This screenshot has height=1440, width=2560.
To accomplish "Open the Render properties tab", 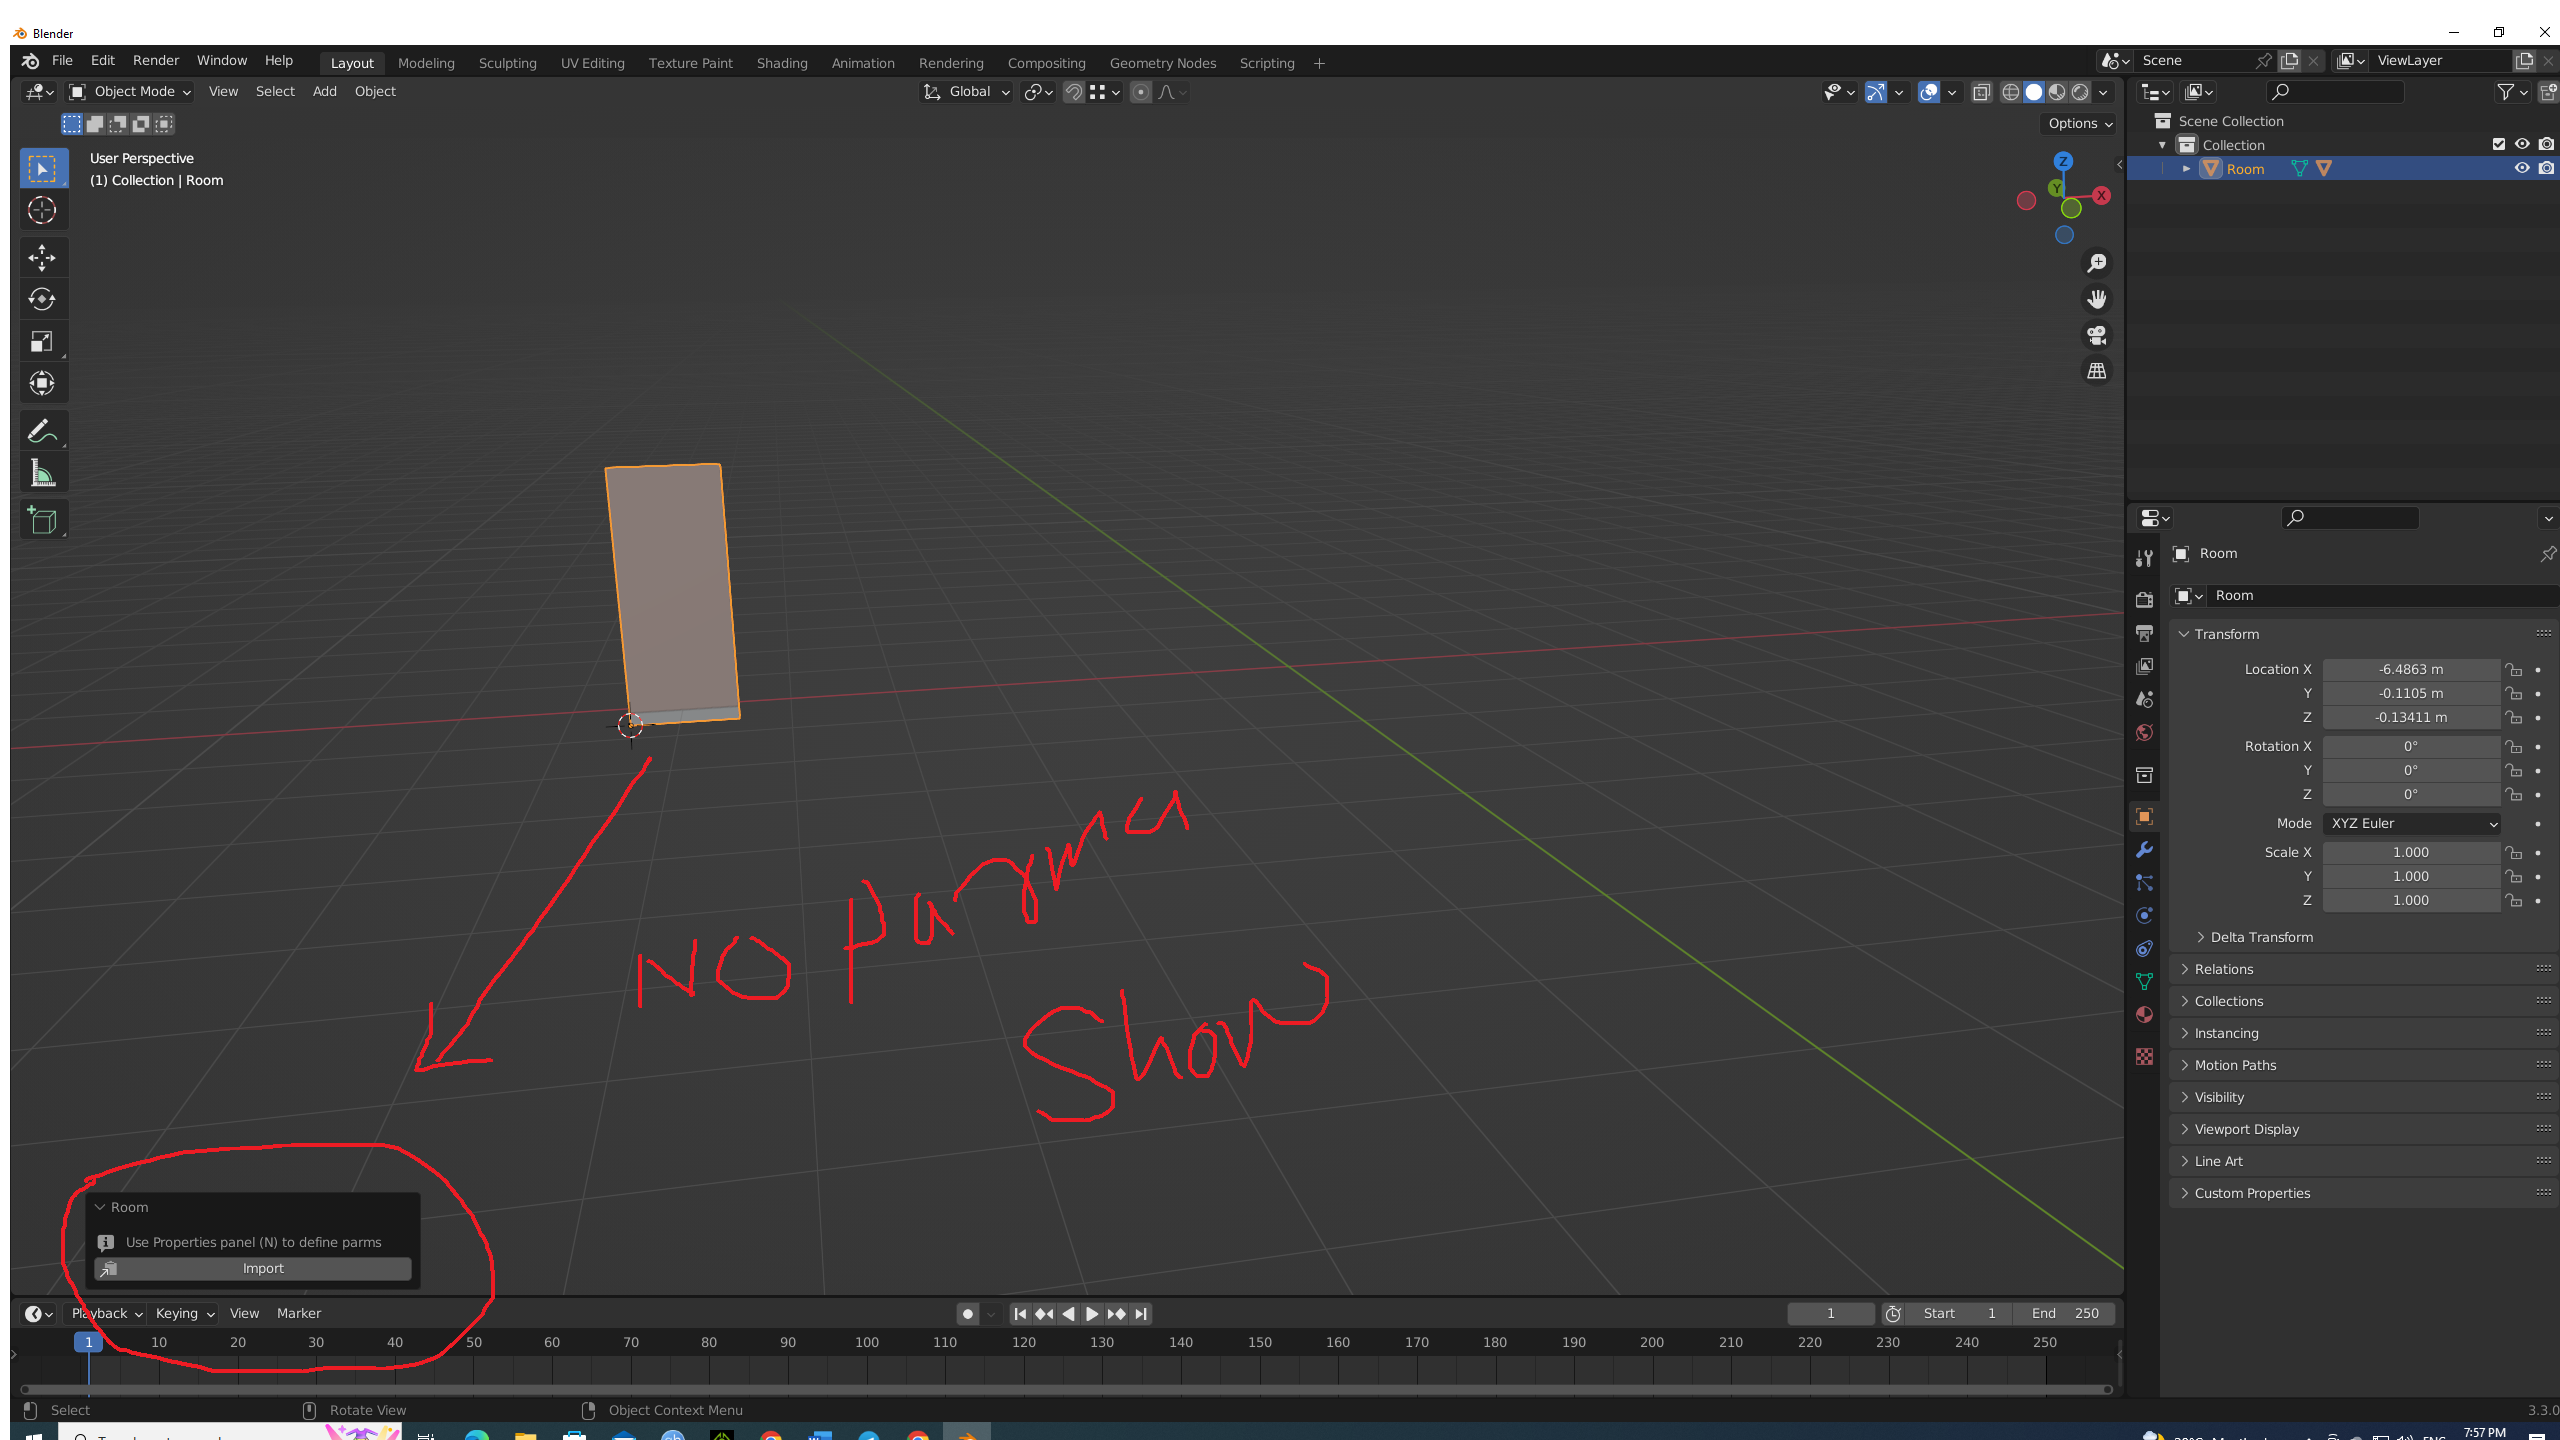I will point(2144,600).
